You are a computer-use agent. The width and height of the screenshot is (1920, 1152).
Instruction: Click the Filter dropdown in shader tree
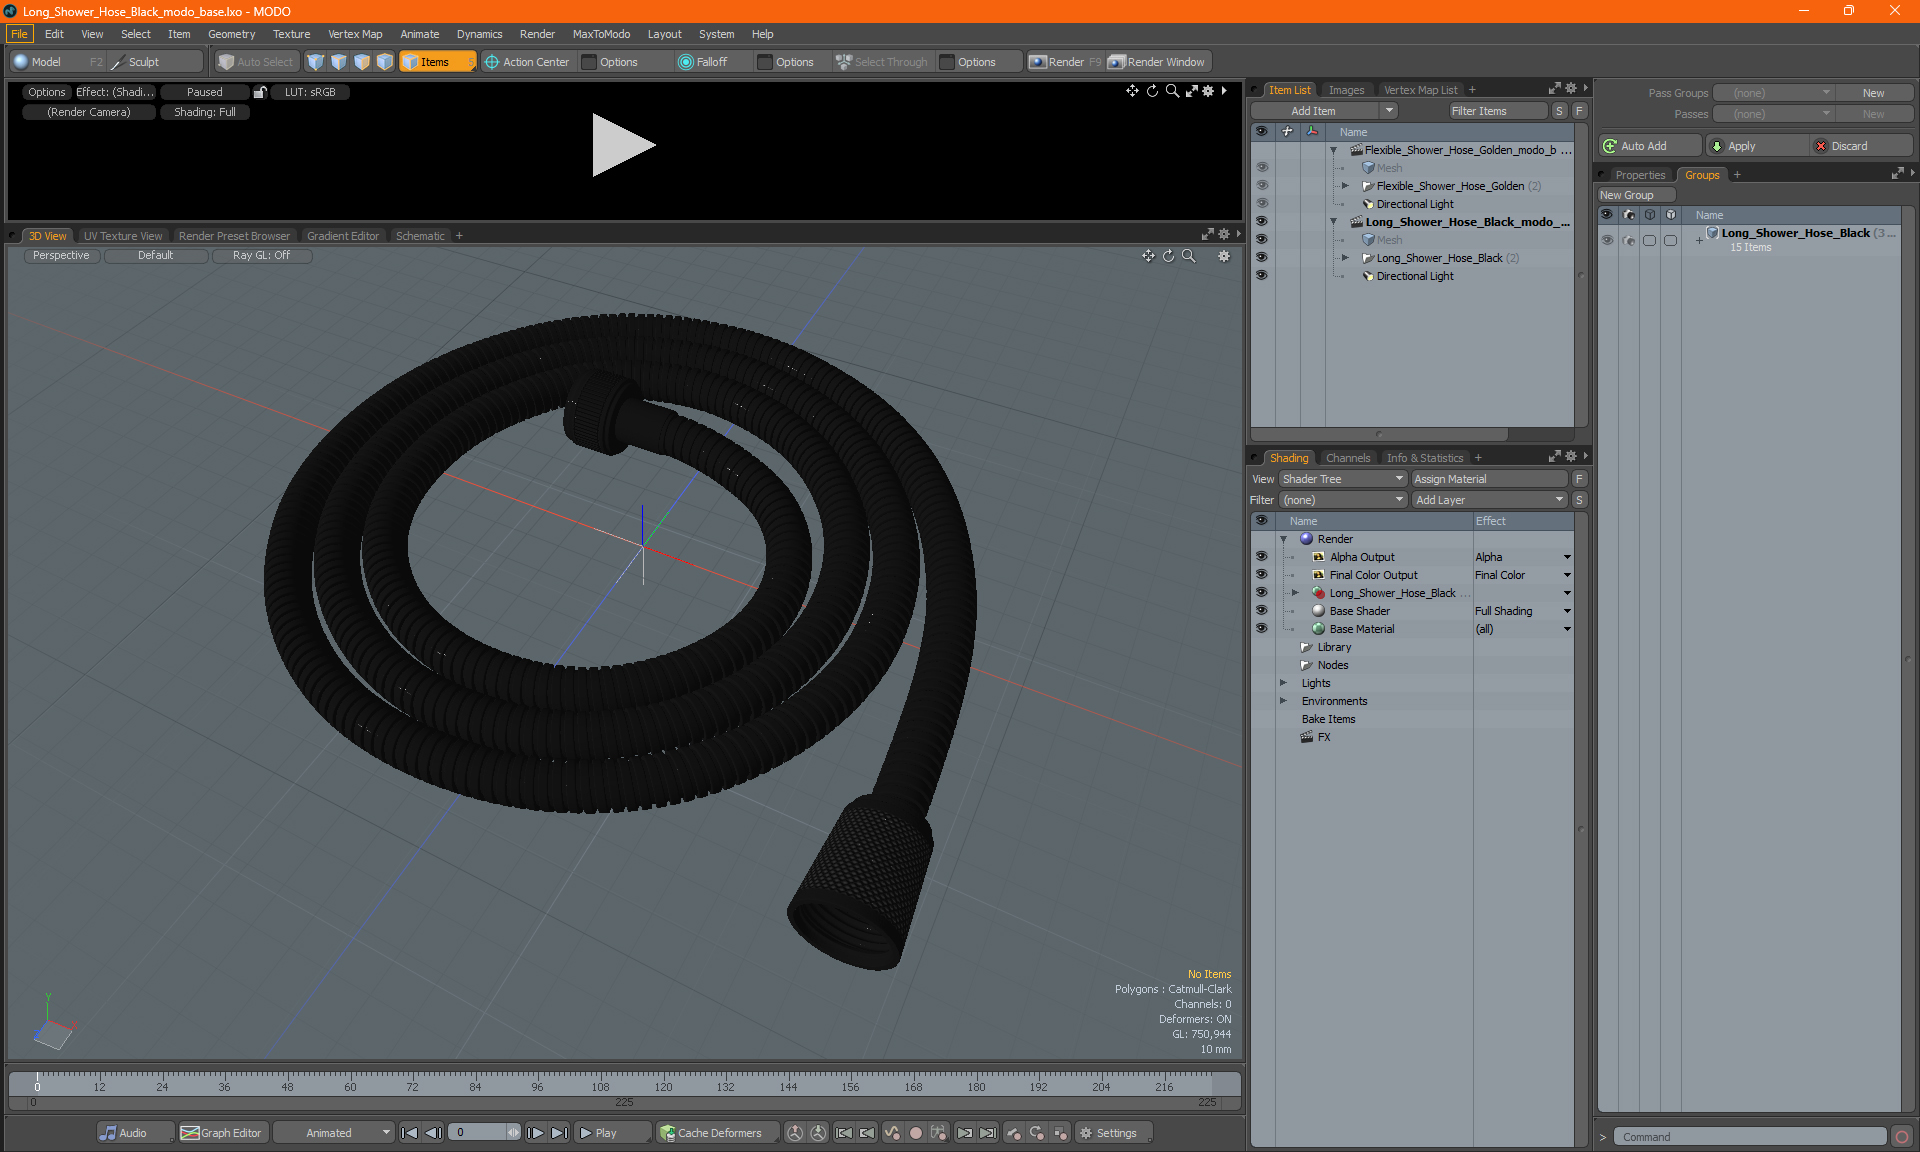tap(1339, 498)
